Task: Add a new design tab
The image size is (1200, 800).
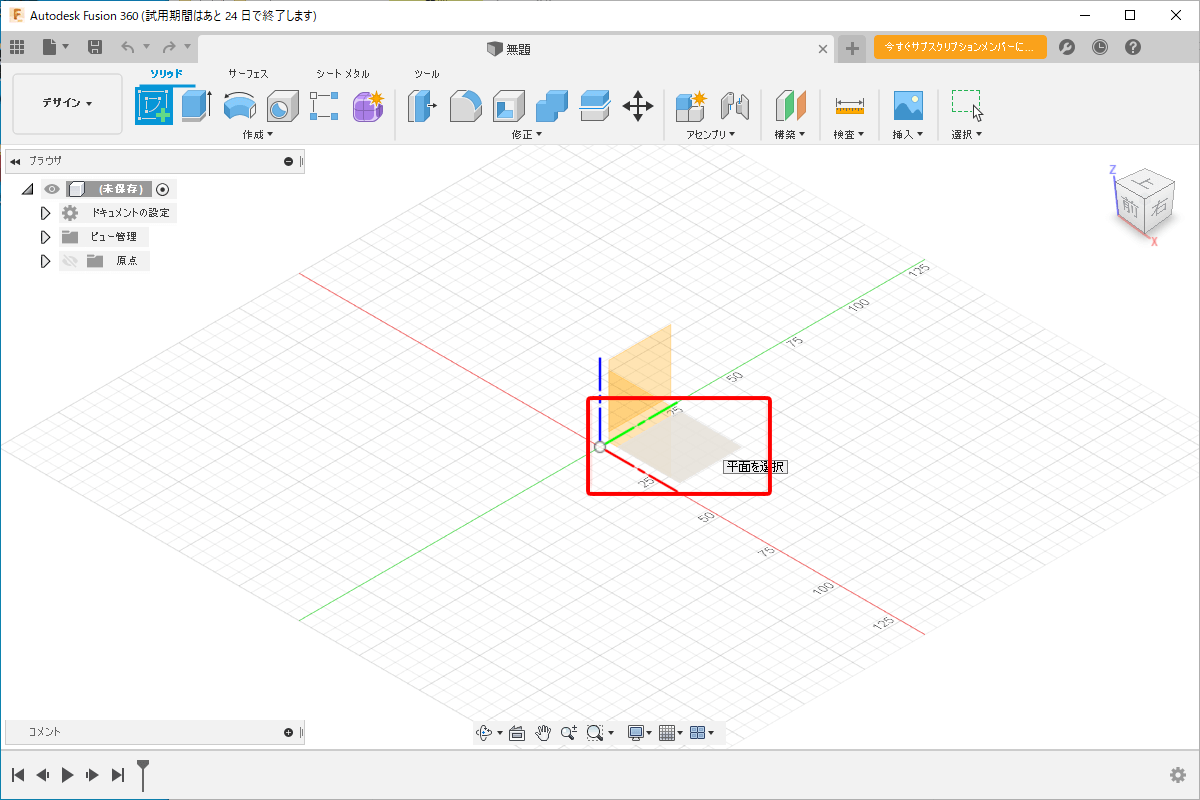Action: click(851, 48)
